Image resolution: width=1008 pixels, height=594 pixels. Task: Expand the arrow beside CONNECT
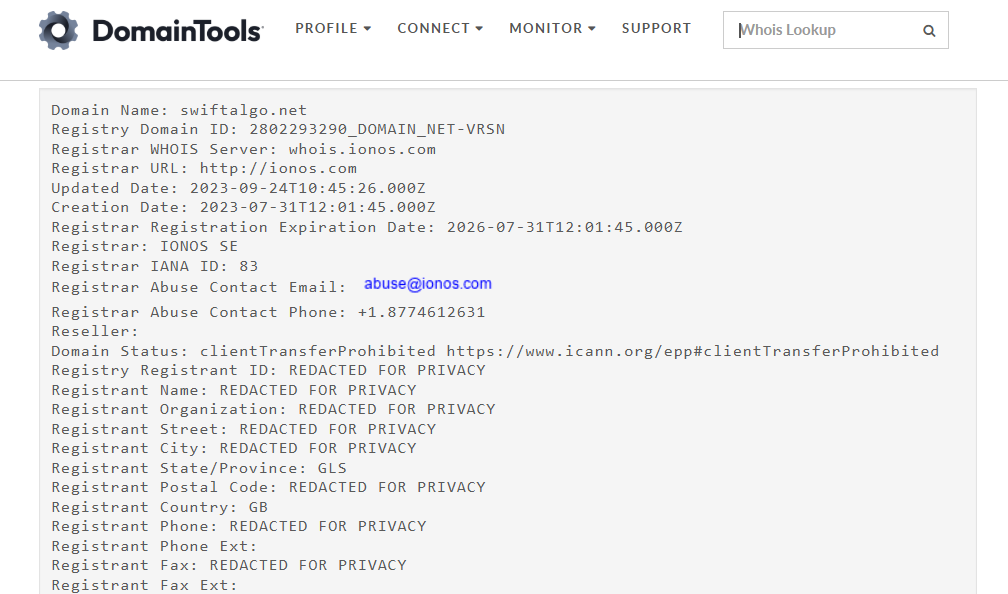coord(479,29)
